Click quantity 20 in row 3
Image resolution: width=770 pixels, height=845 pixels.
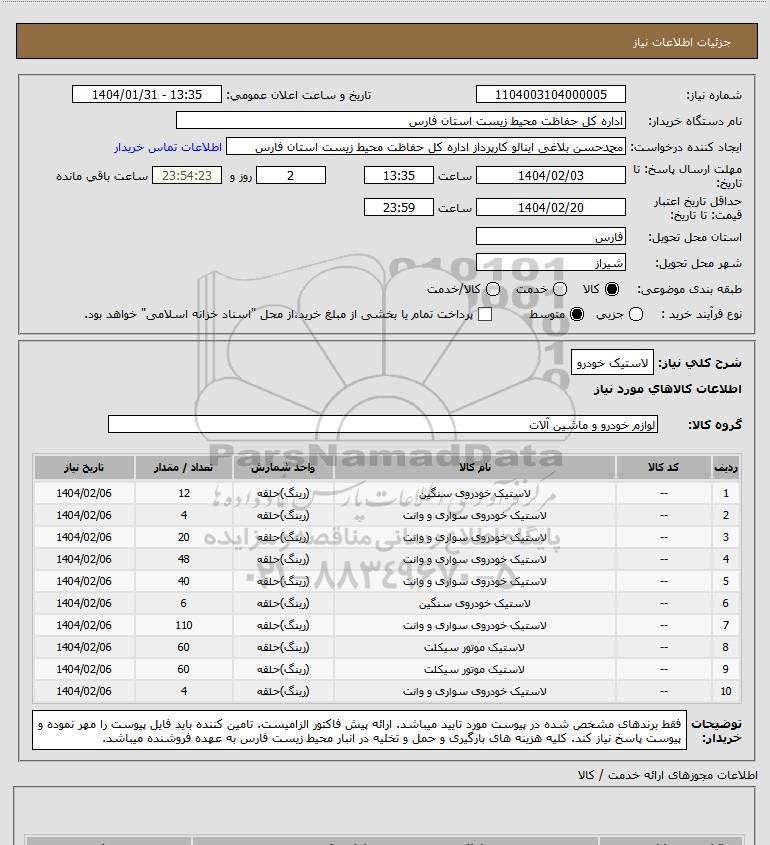point(183,537)
